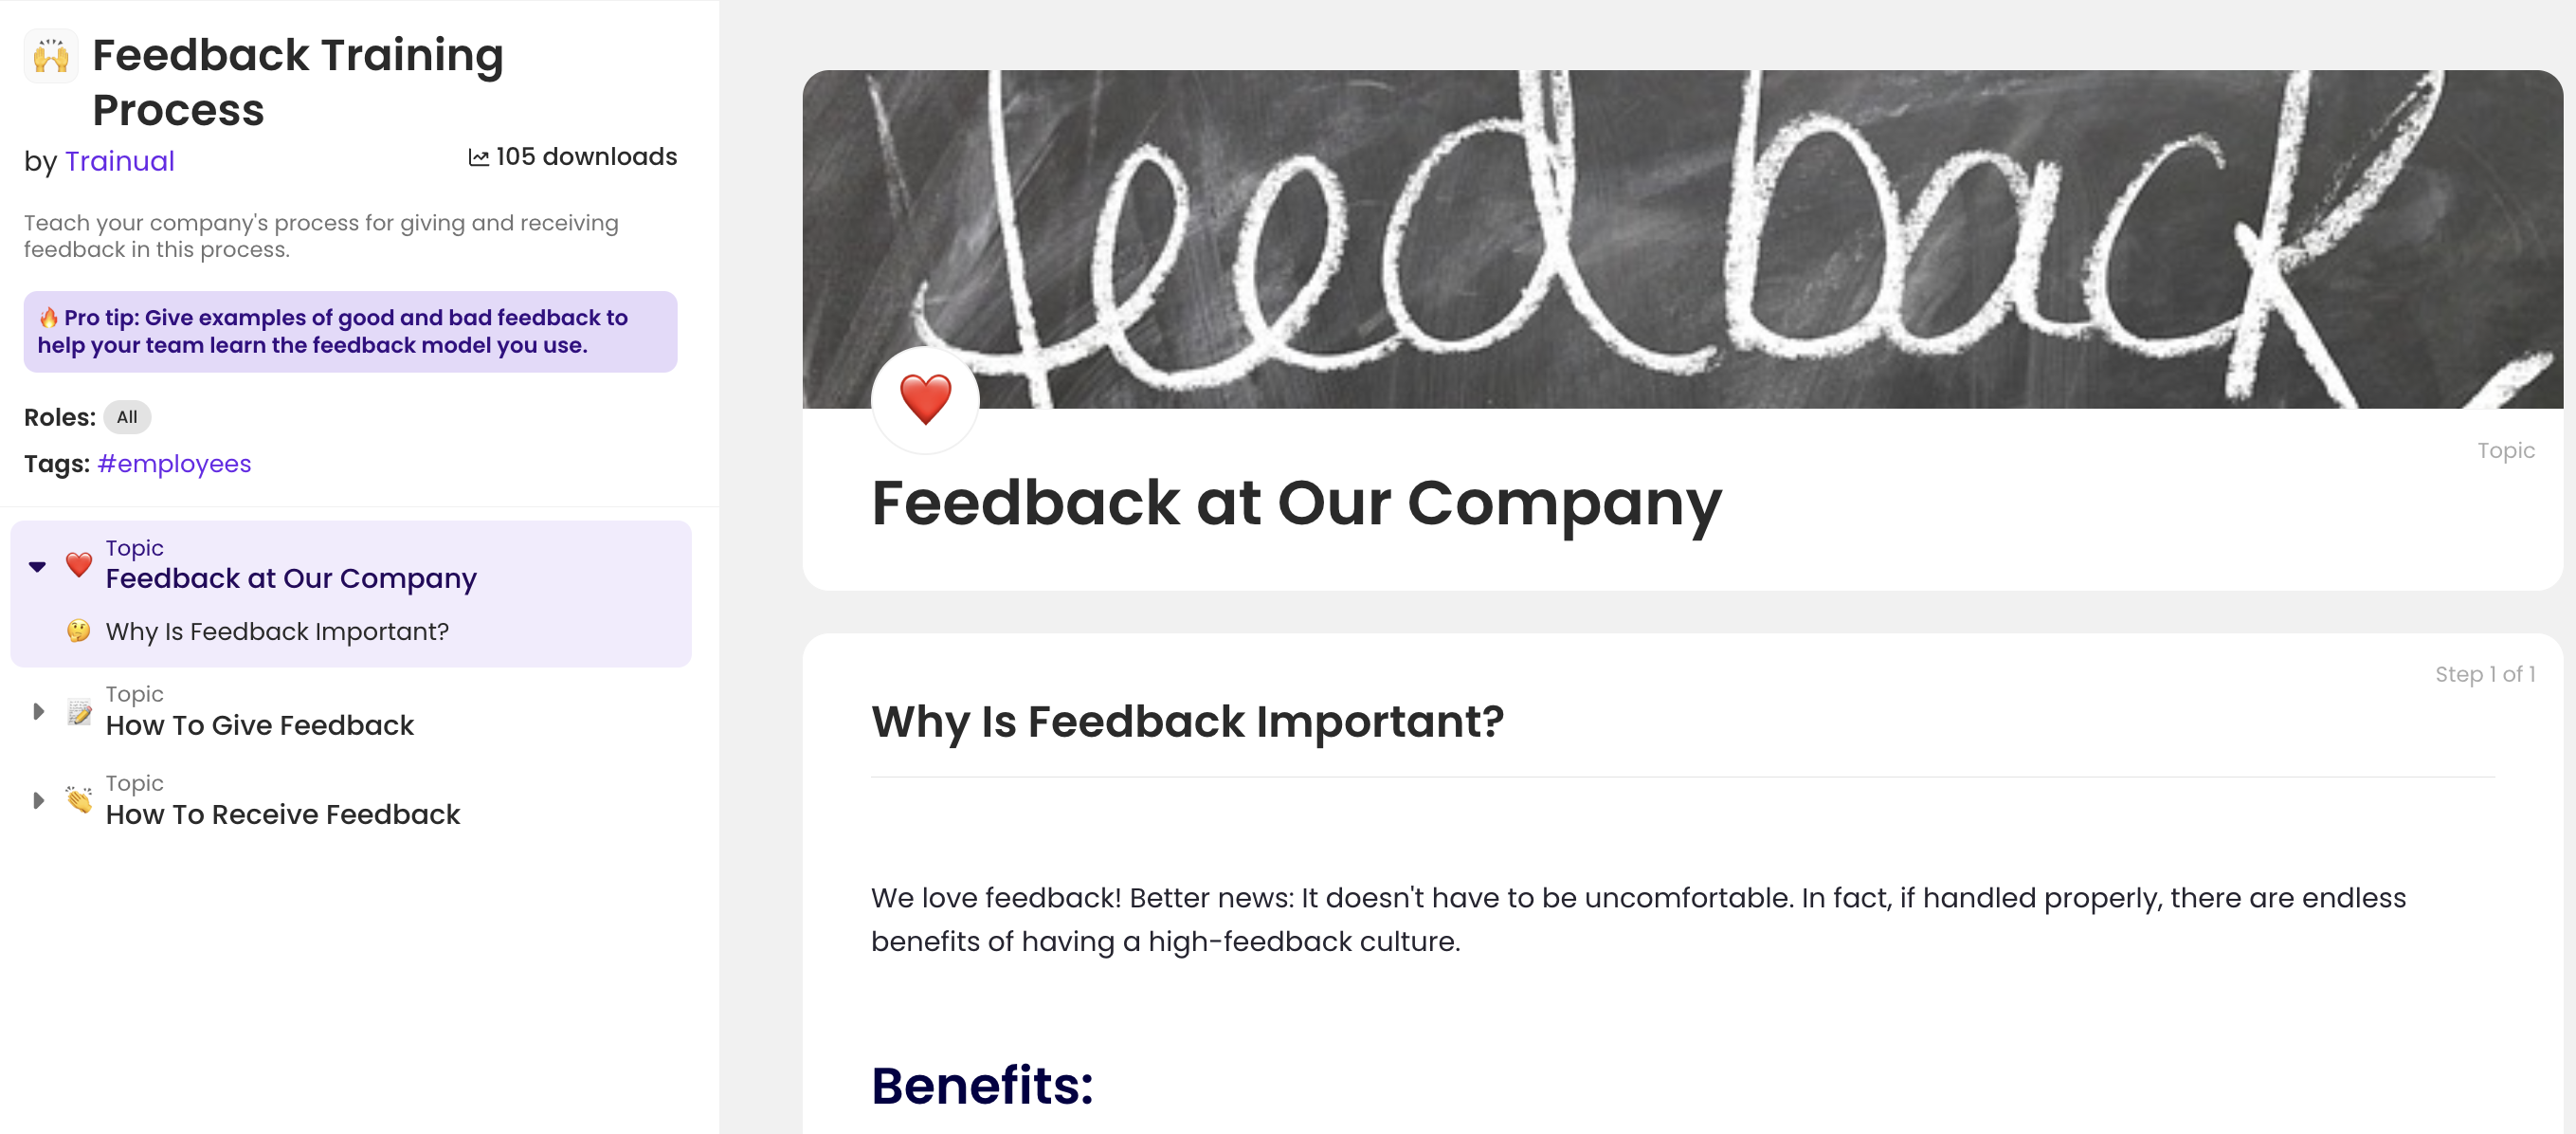
Task: Activate the highlighted Feedback at Our Company topic
Action: [291, 578]
